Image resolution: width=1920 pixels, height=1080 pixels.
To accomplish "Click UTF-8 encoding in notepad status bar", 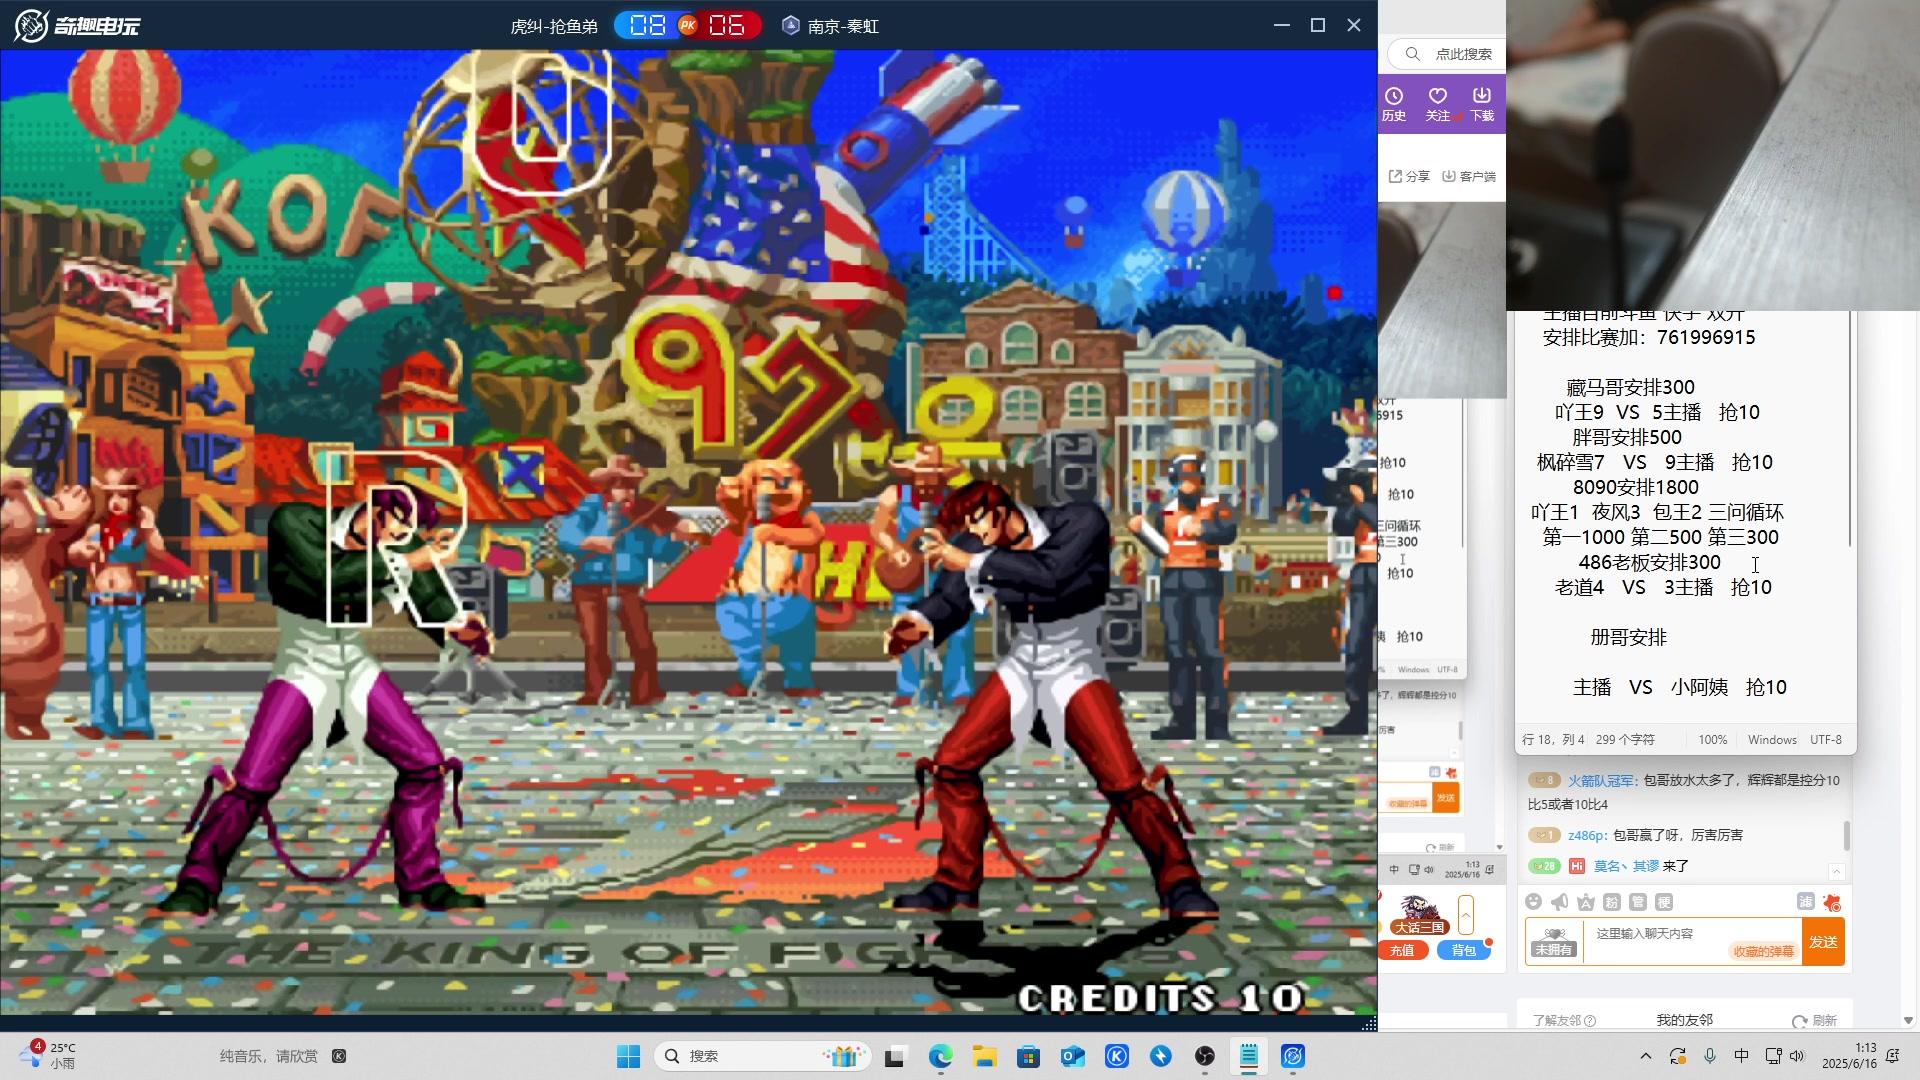I will tap(1825, 740).
